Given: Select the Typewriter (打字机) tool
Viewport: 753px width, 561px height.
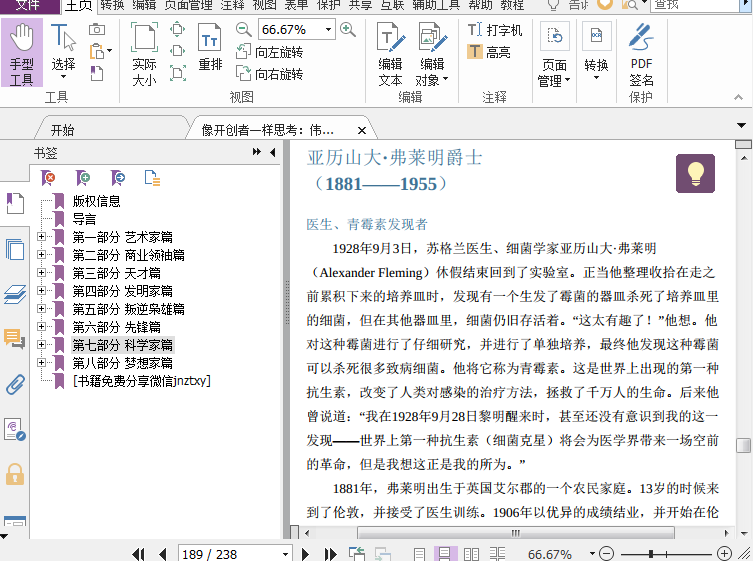Looking at the screenshot, I should 495,30.
